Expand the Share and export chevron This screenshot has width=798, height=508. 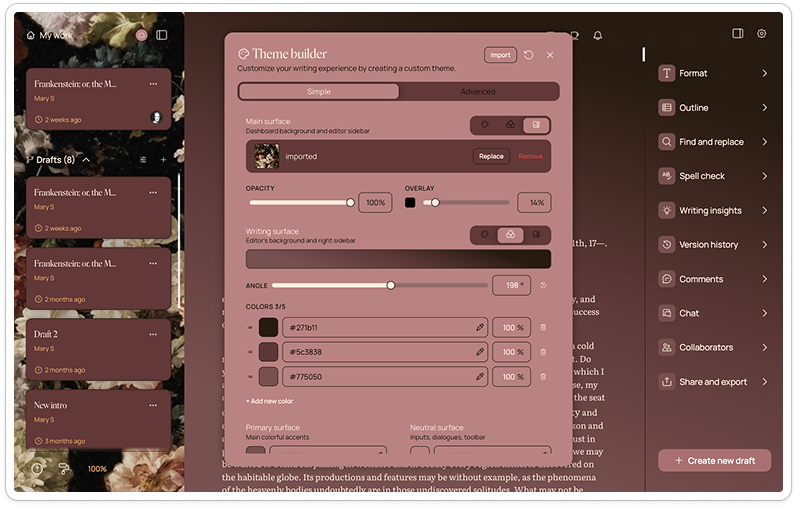coord(764,382)
